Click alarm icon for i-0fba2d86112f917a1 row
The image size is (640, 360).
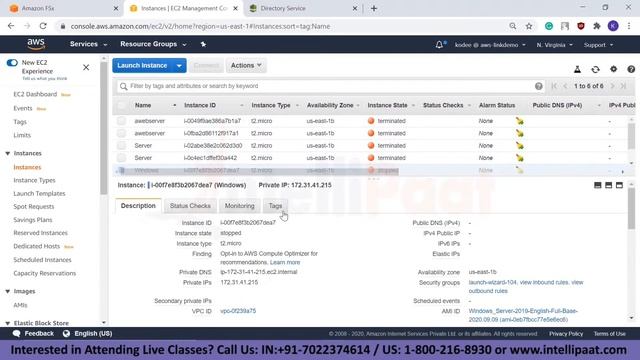(x=519, y=133)
